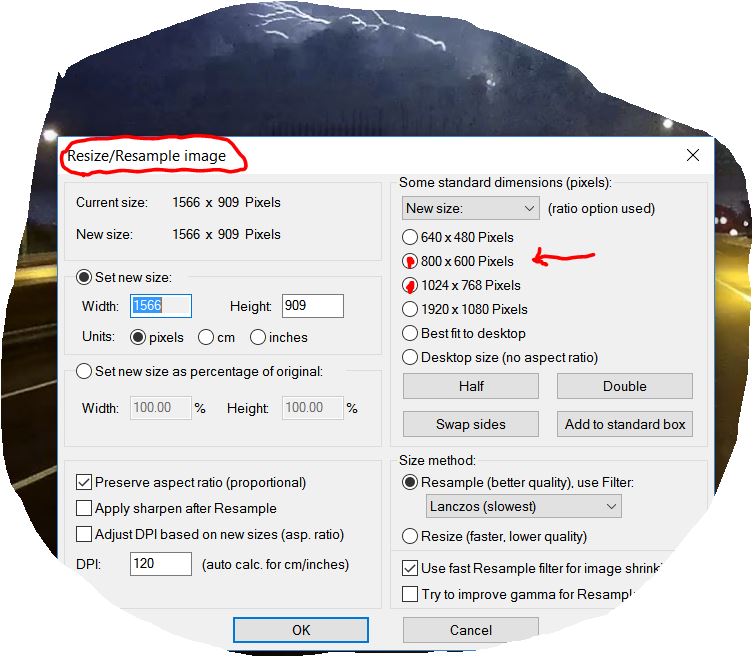Enable Apply sharpen after Resample
753x657 pixels.
(x=84, y=509)
